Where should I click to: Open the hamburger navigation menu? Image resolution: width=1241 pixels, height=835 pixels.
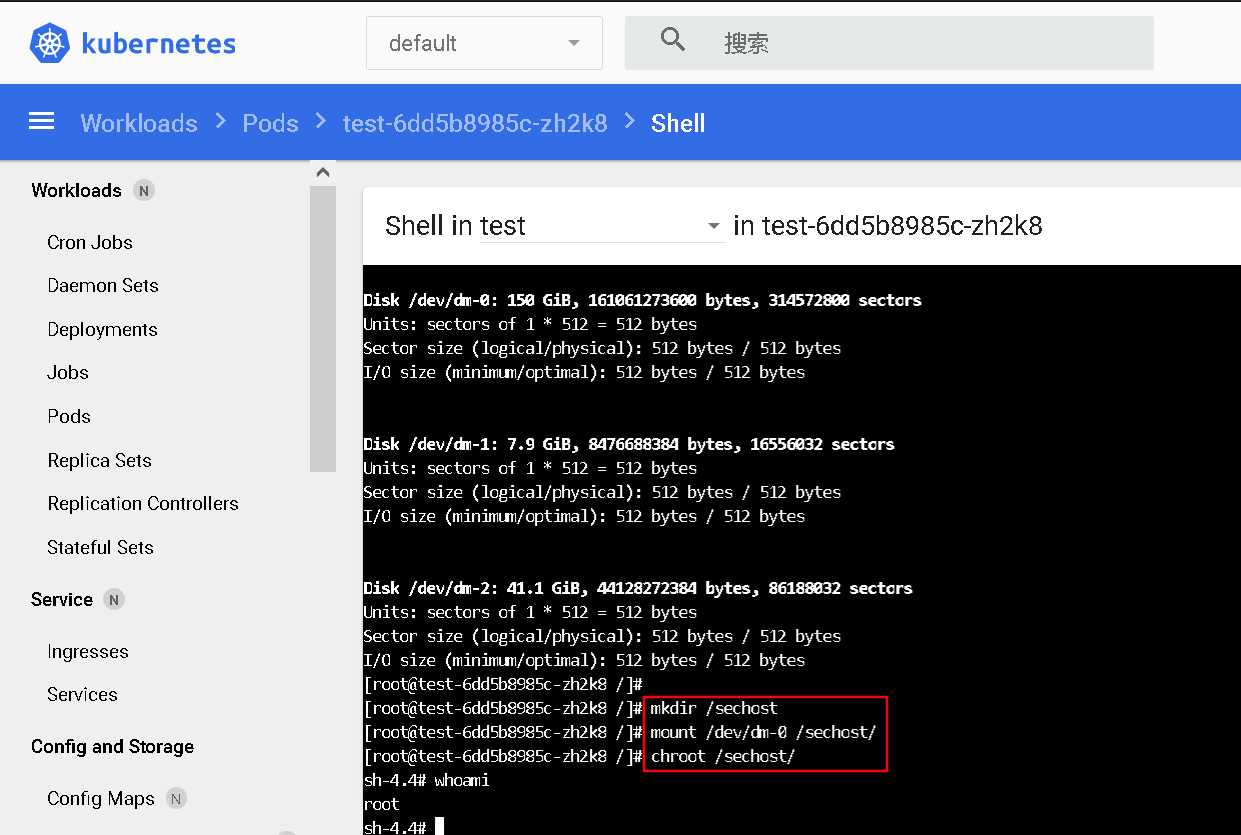(41, 122)
